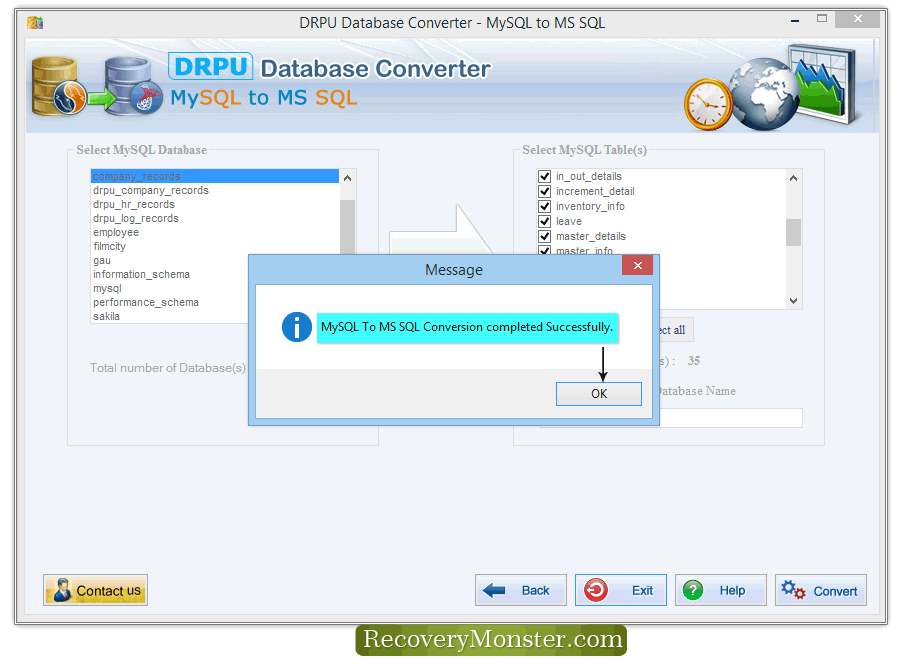Maximize the DRPU Database Converter window
The width and height of the screenshot is (900, 658).
(x=822, y=19)
